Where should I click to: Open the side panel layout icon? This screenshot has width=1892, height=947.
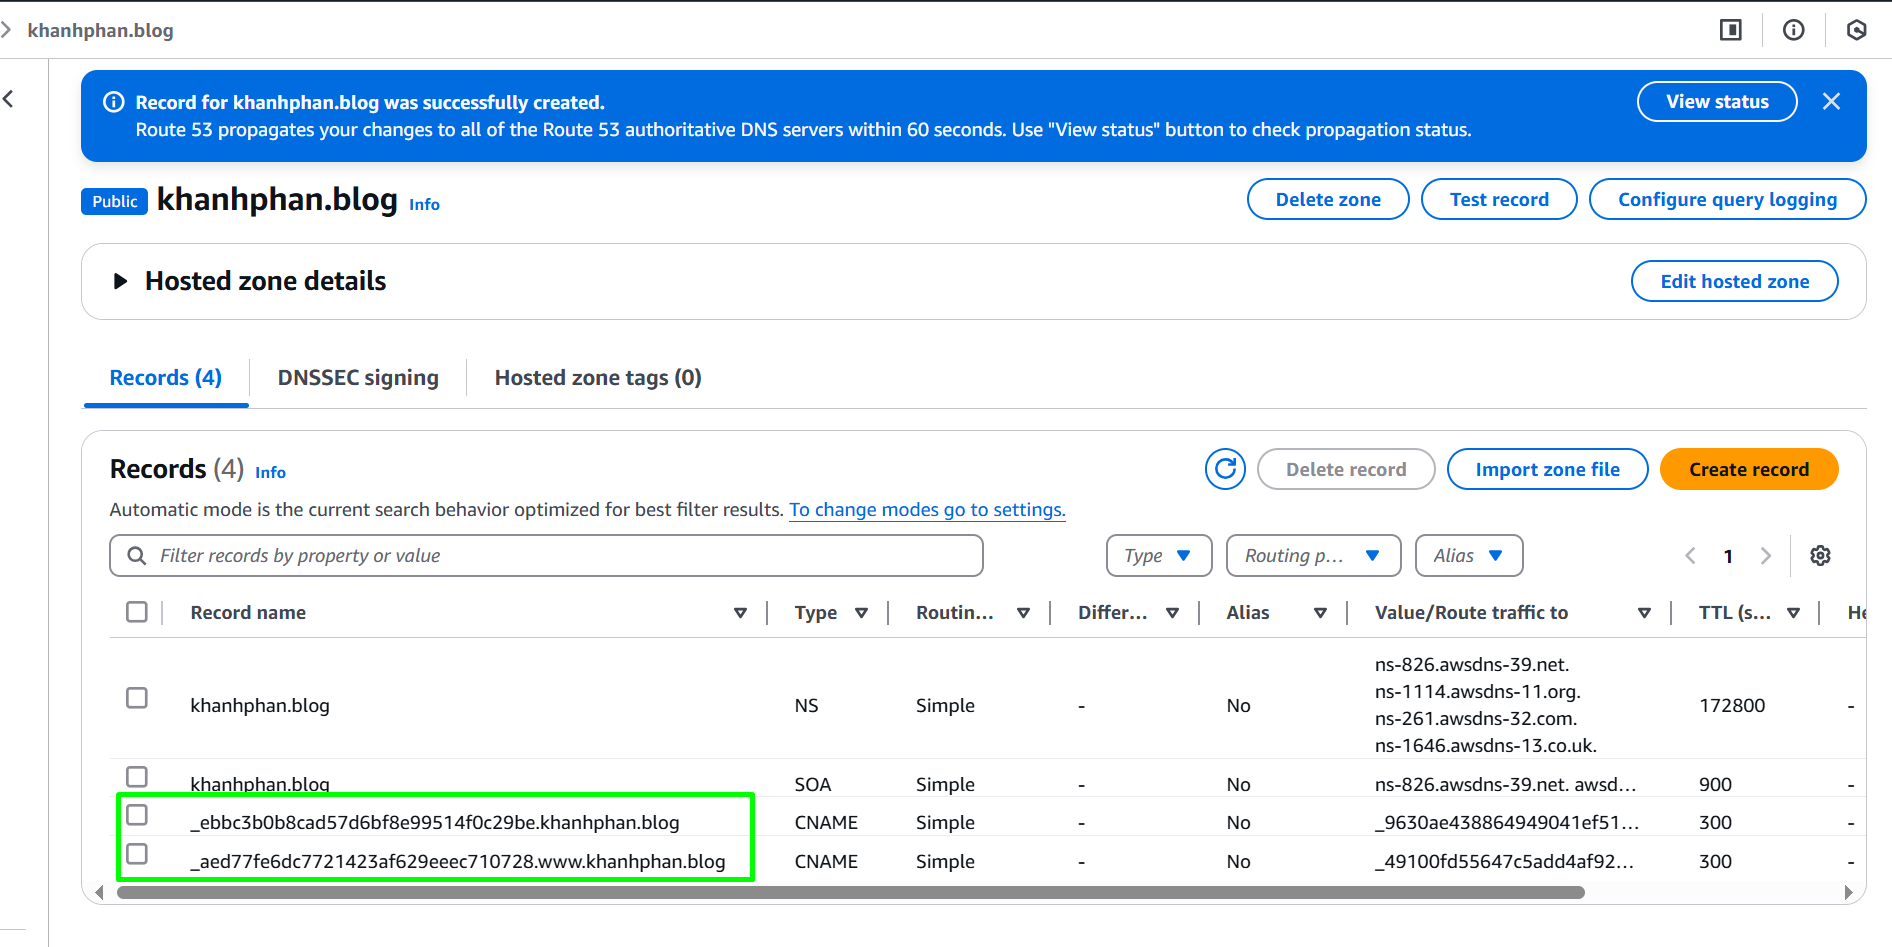(x=1730, y=30)
